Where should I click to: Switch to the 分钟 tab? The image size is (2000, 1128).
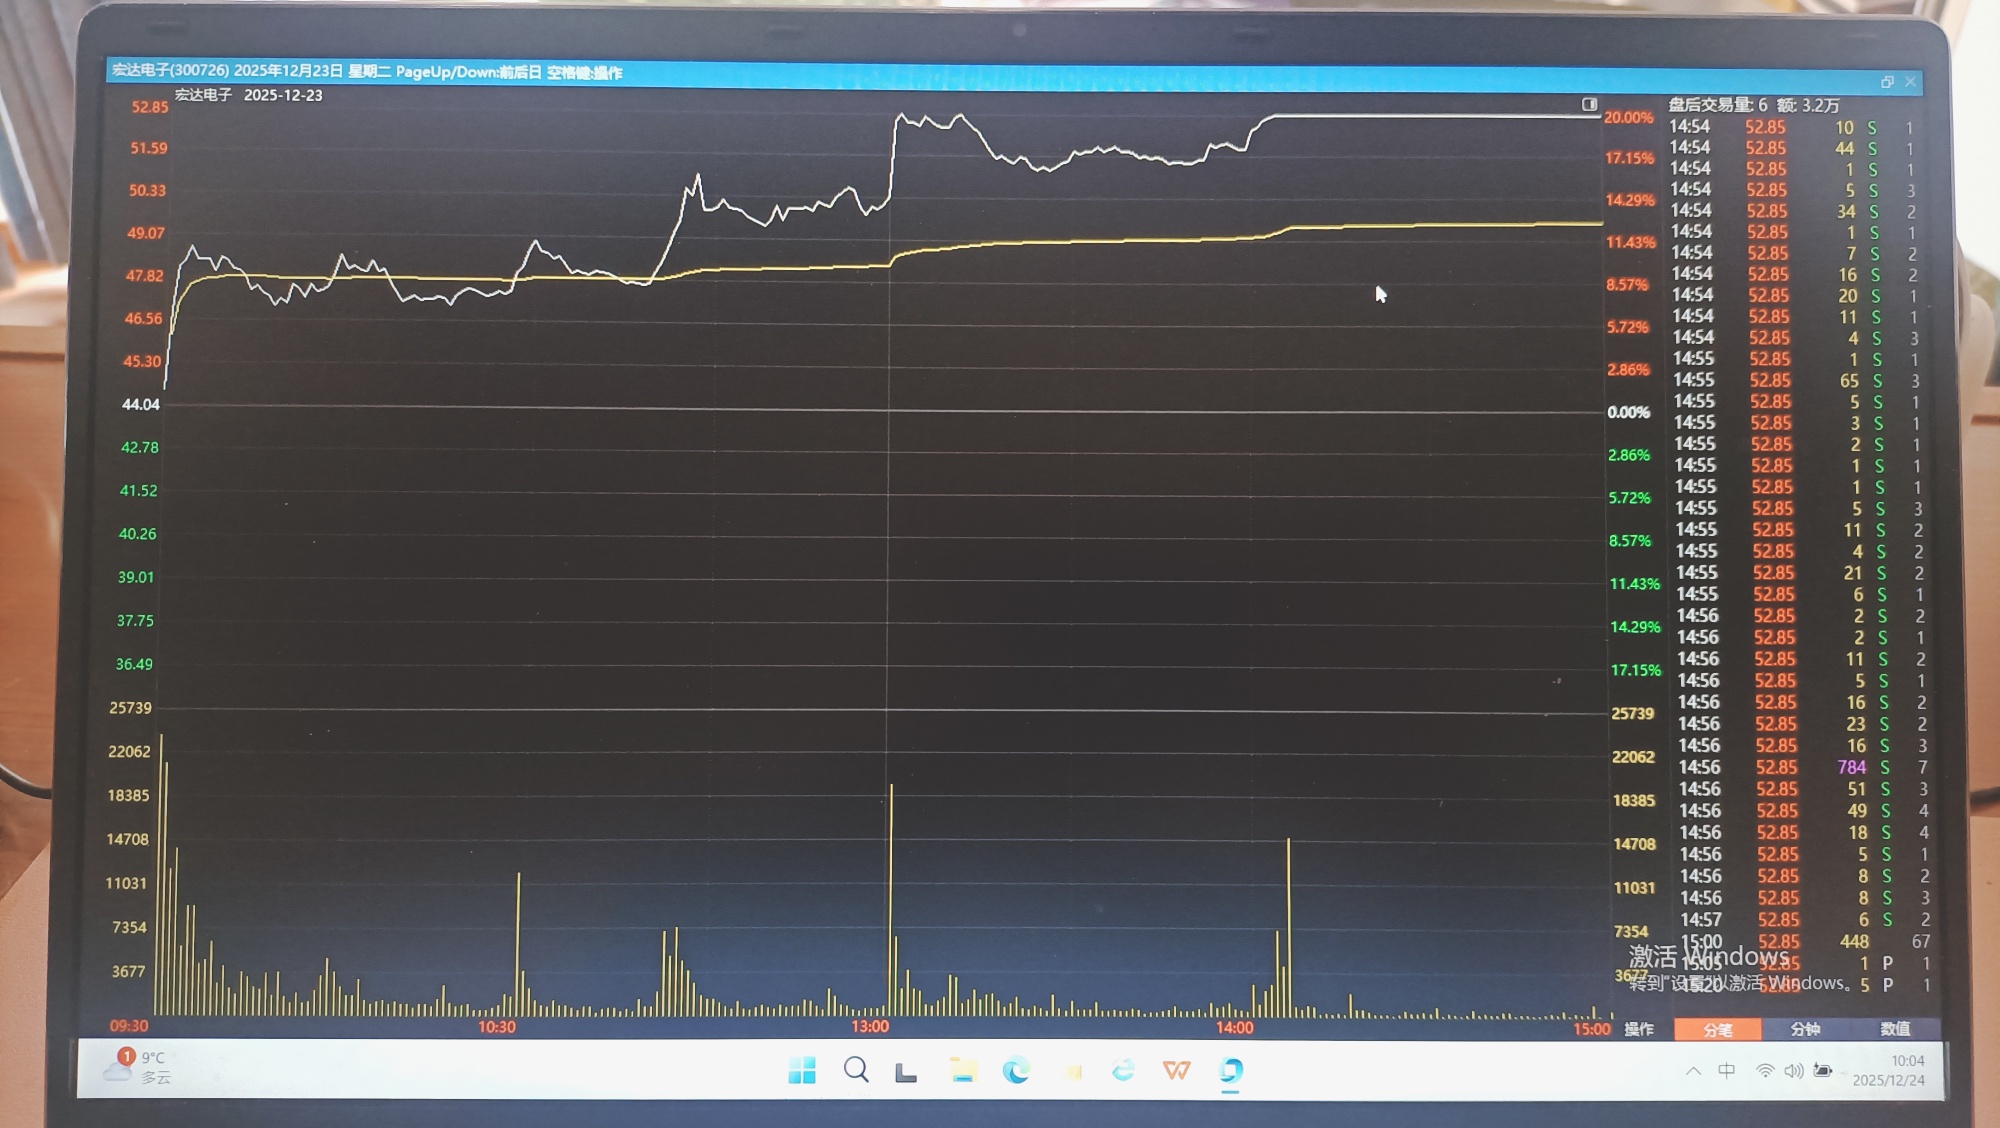(x=1805, y=1029)
